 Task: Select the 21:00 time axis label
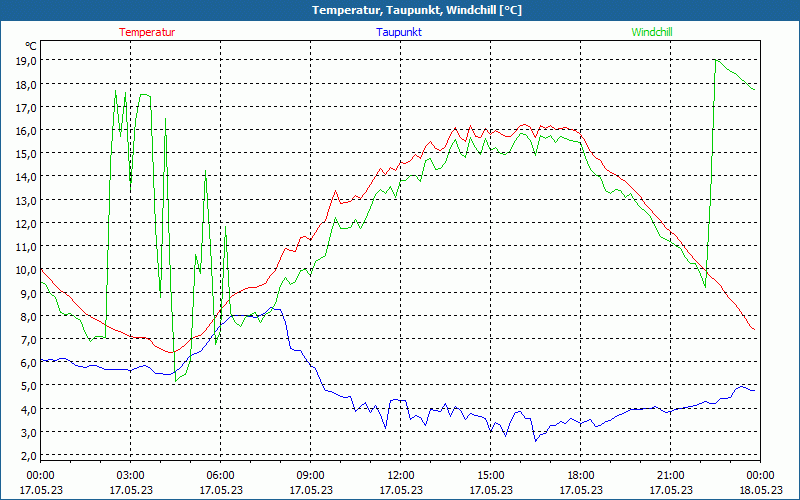point(670,475)
